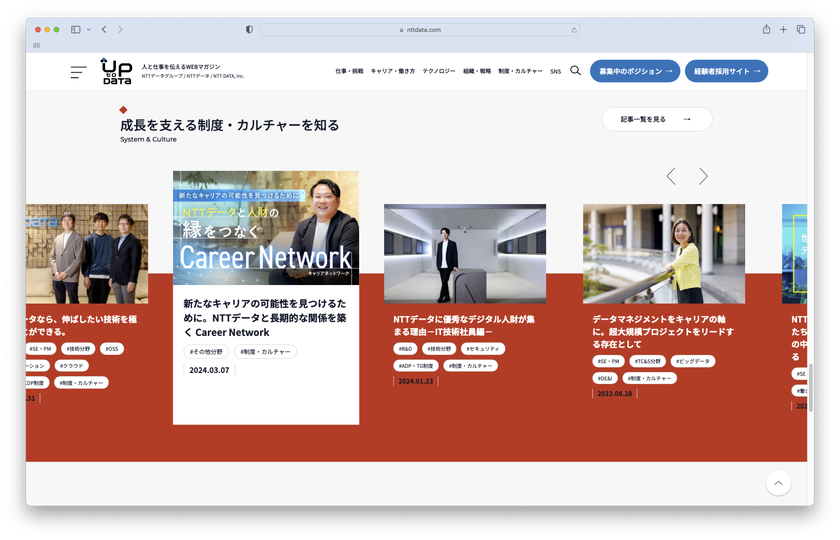
Task: Focus the nttdata.com address bar
Action: tap(420, 30)
